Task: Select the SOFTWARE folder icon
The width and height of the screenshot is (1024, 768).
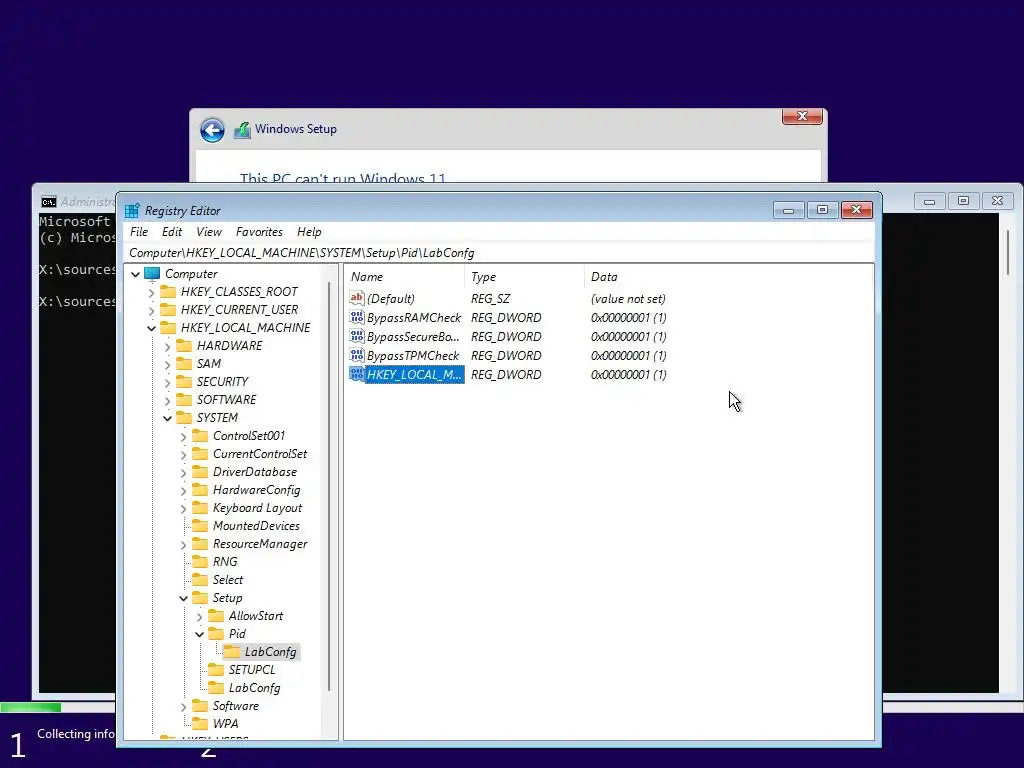Action: pos(185,400)
